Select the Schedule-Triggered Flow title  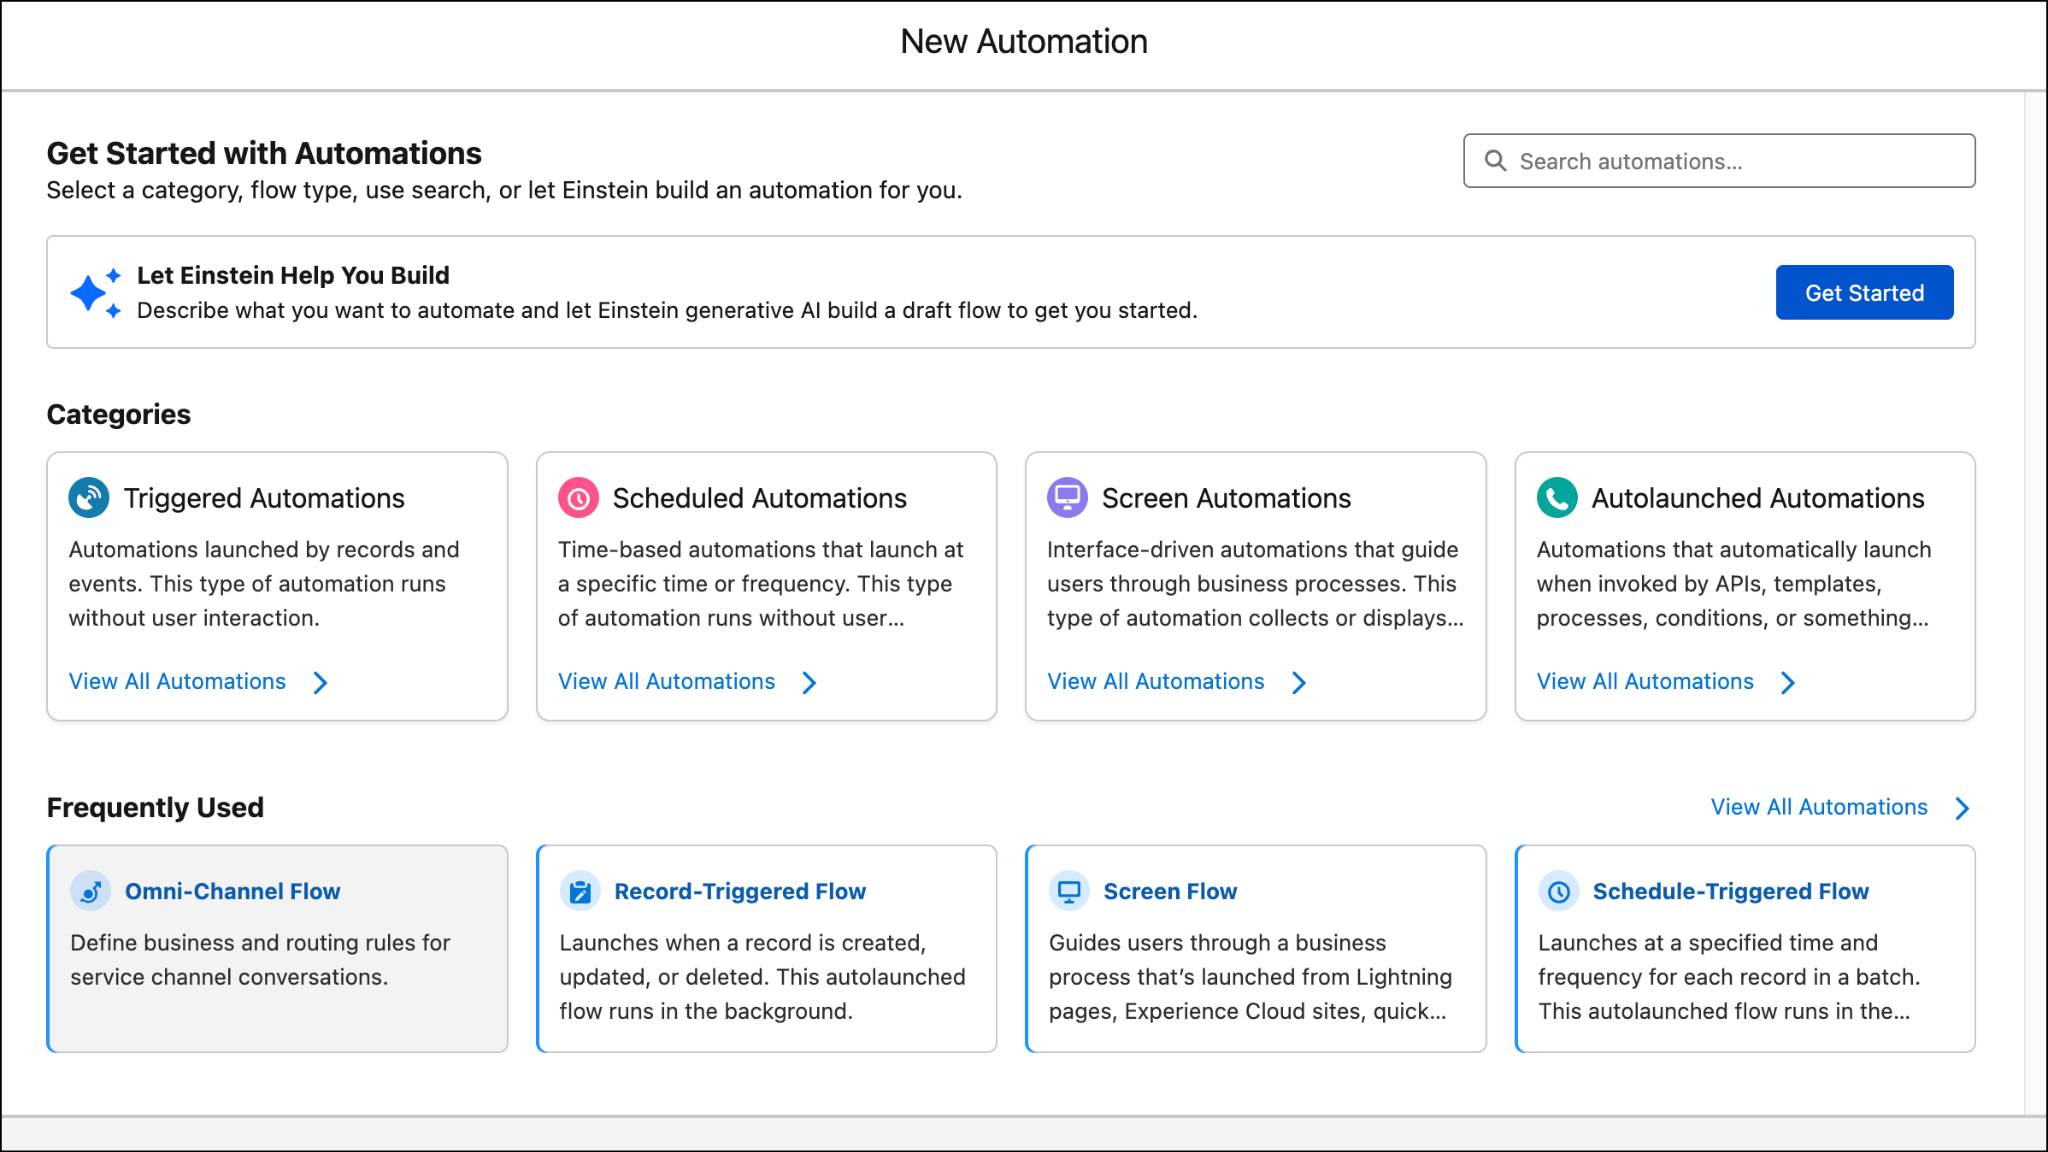coord(1730,891)
